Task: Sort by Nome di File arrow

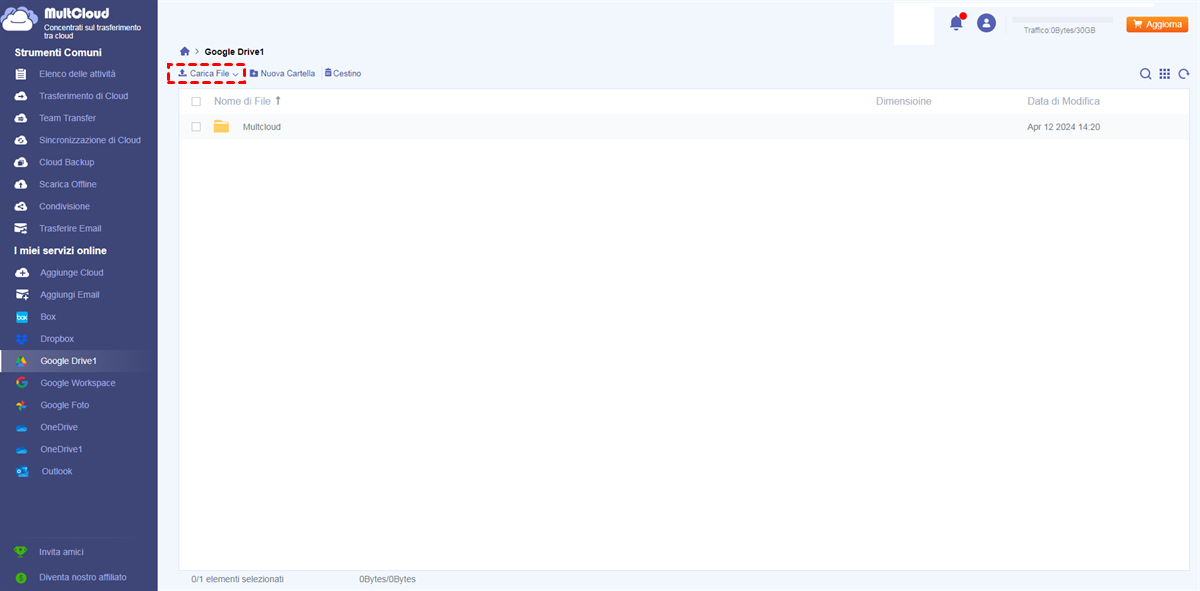Action: coord(278,101)
